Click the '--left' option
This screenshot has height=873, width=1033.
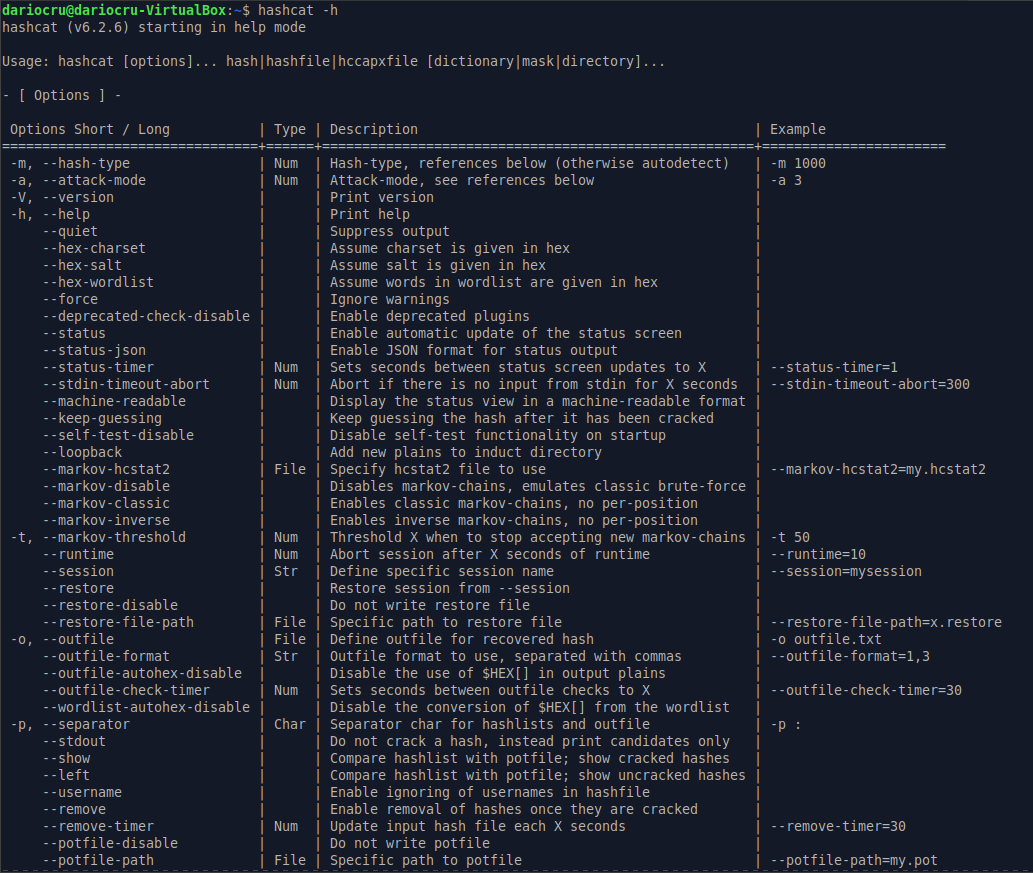tap(66, 775)
